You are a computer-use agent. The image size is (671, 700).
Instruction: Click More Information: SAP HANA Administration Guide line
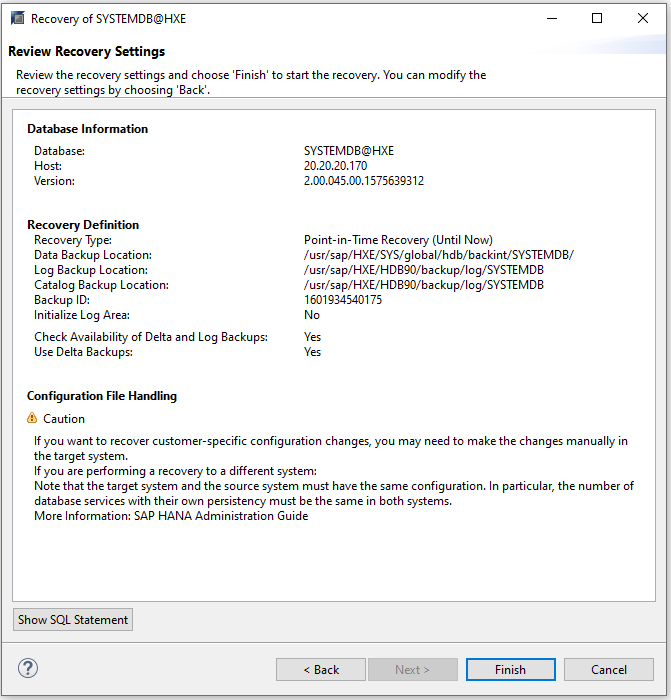[171, 516]
